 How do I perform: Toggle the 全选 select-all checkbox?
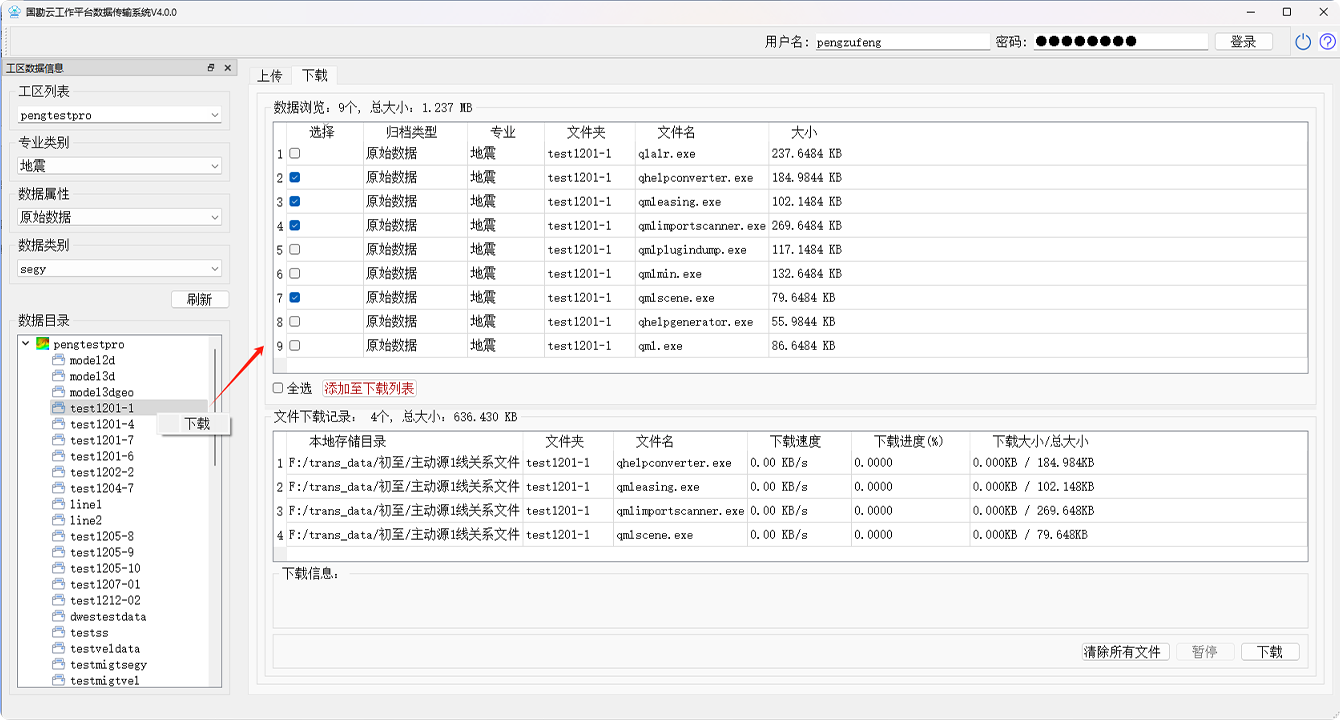click(278, 389)
